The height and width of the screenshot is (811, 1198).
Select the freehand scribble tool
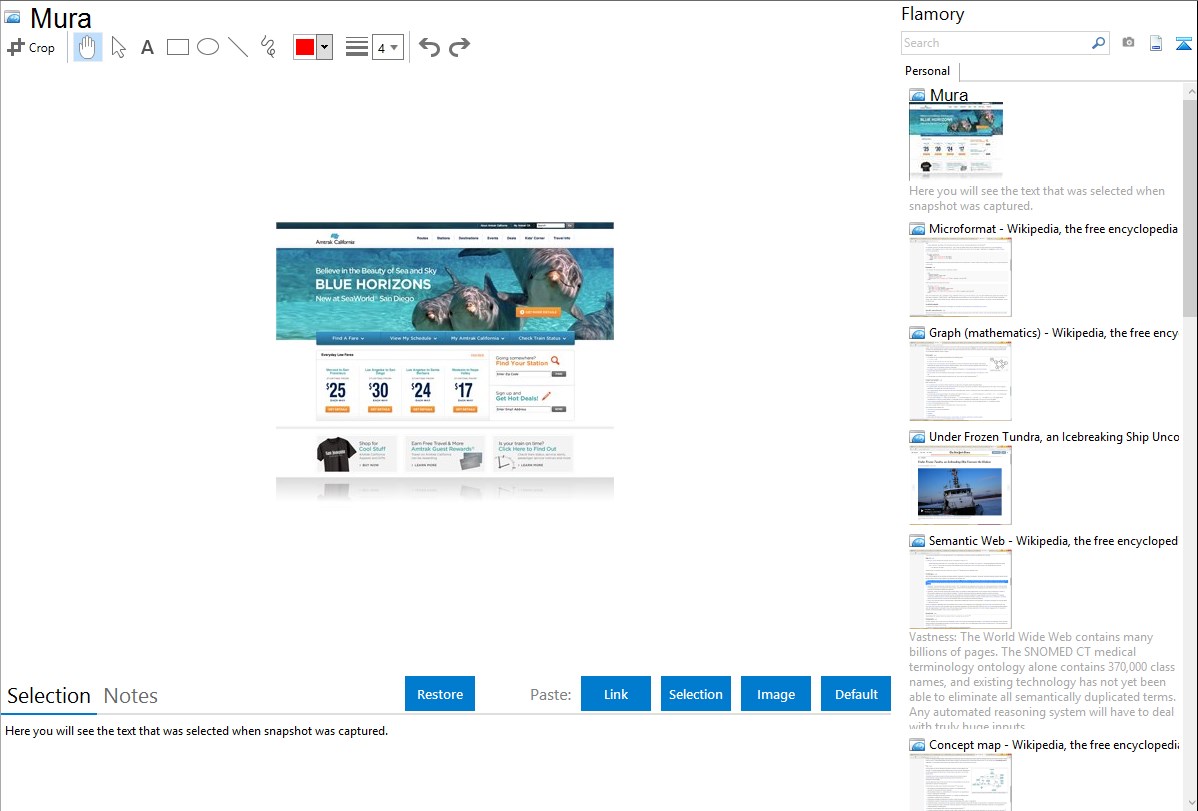coord(268,47)
